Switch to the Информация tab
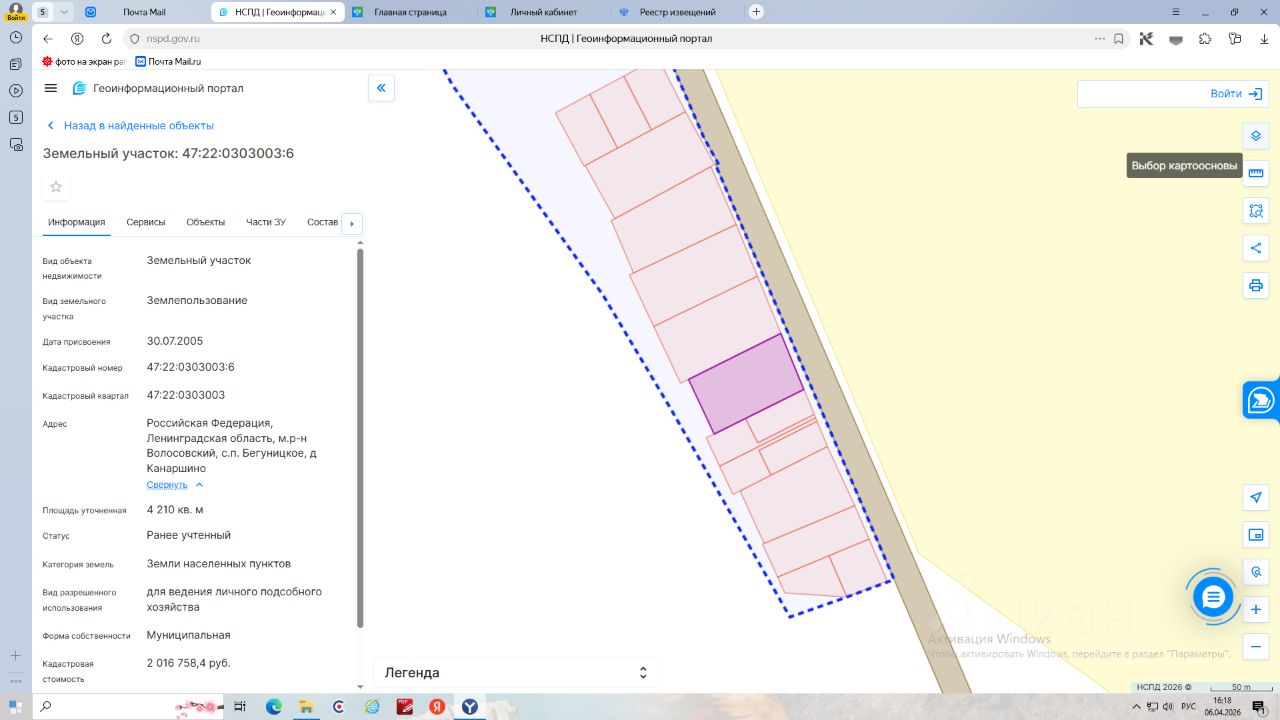This screenshot has height=720, width=1280. coord(77,222)
